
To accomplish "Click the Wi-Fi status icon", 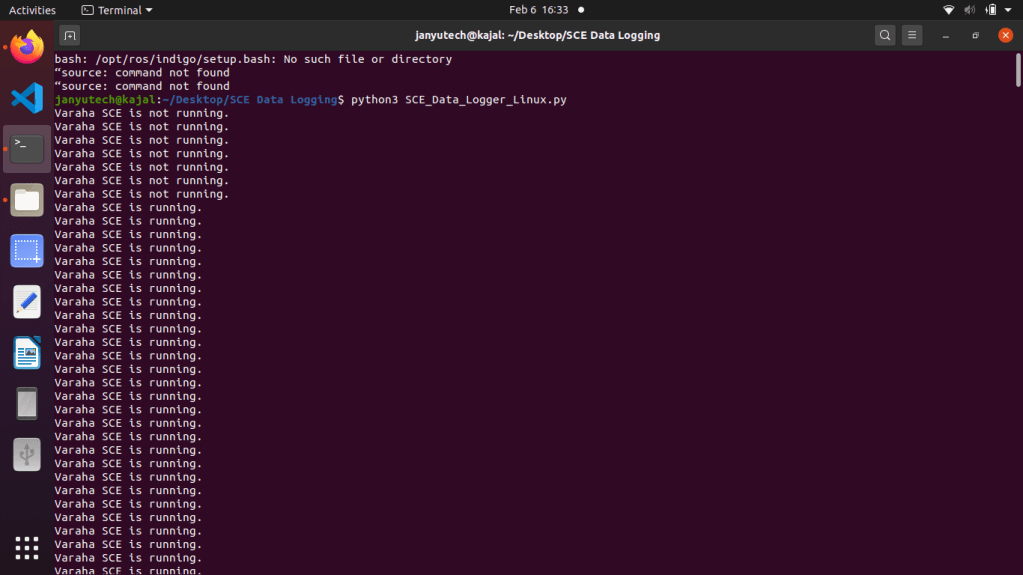I will tap(948, 10).
